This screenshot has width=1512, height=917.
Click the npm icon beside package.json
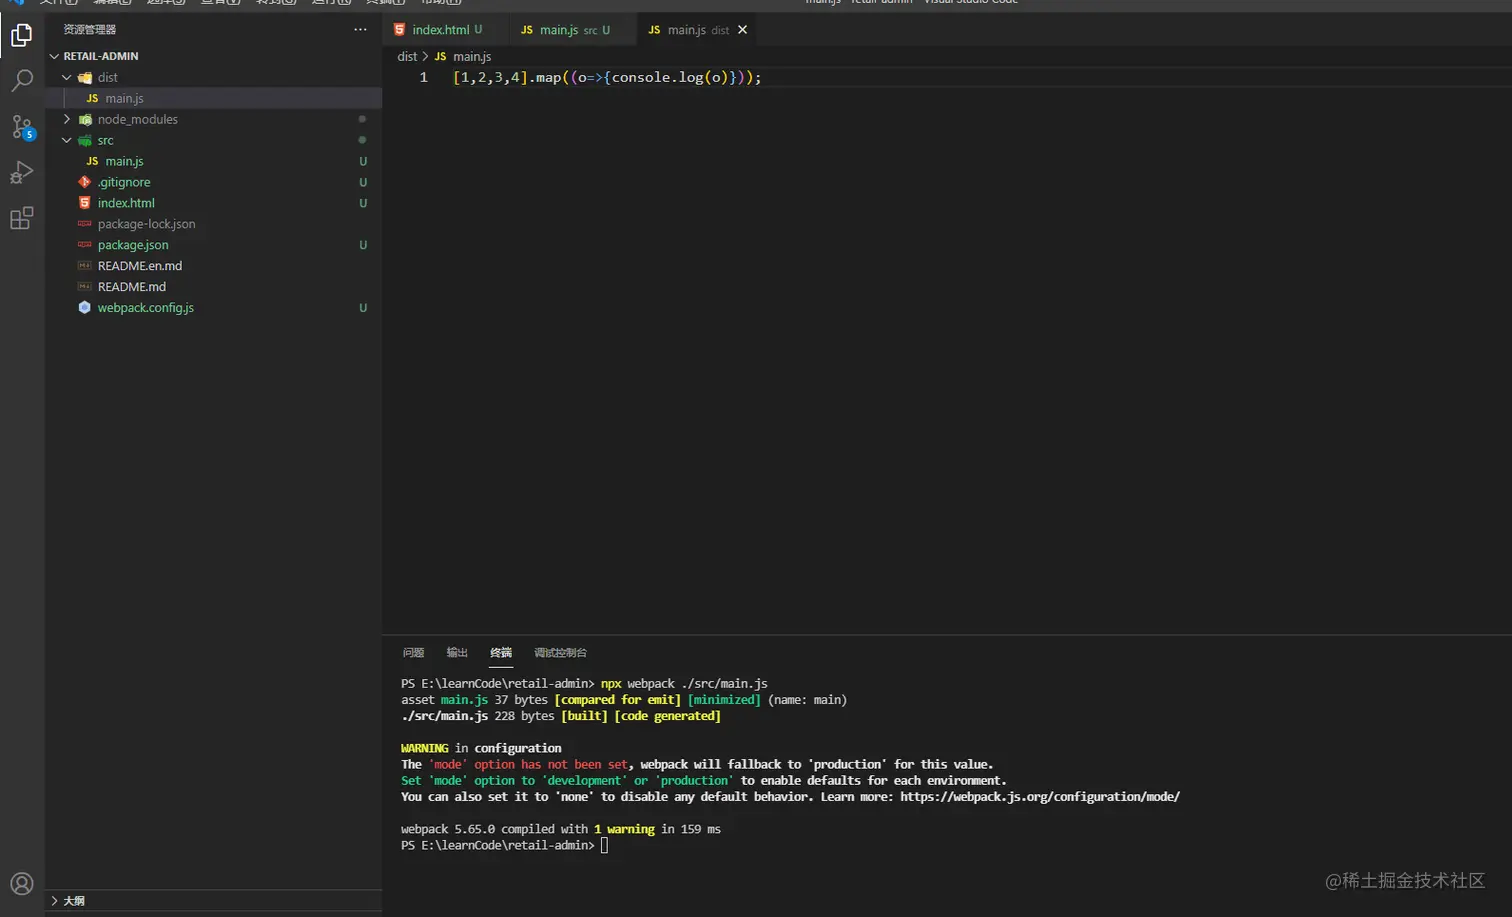point(84,245)
